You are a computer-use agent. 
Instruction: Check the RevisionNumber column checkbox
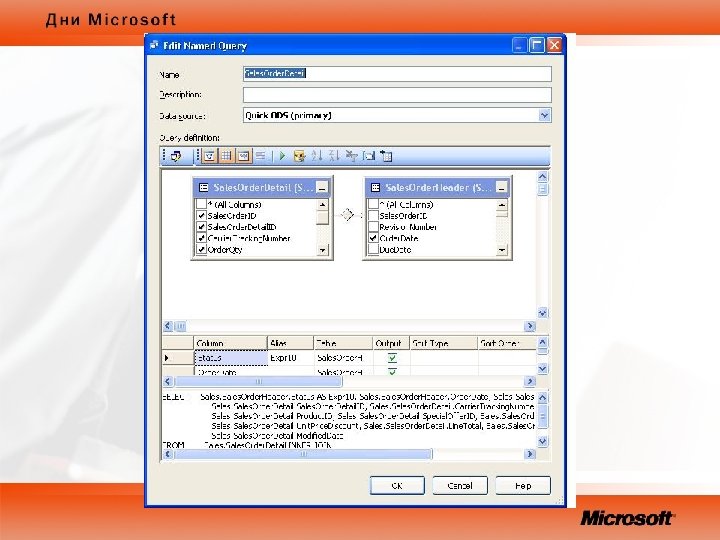[x=373, y=227]
